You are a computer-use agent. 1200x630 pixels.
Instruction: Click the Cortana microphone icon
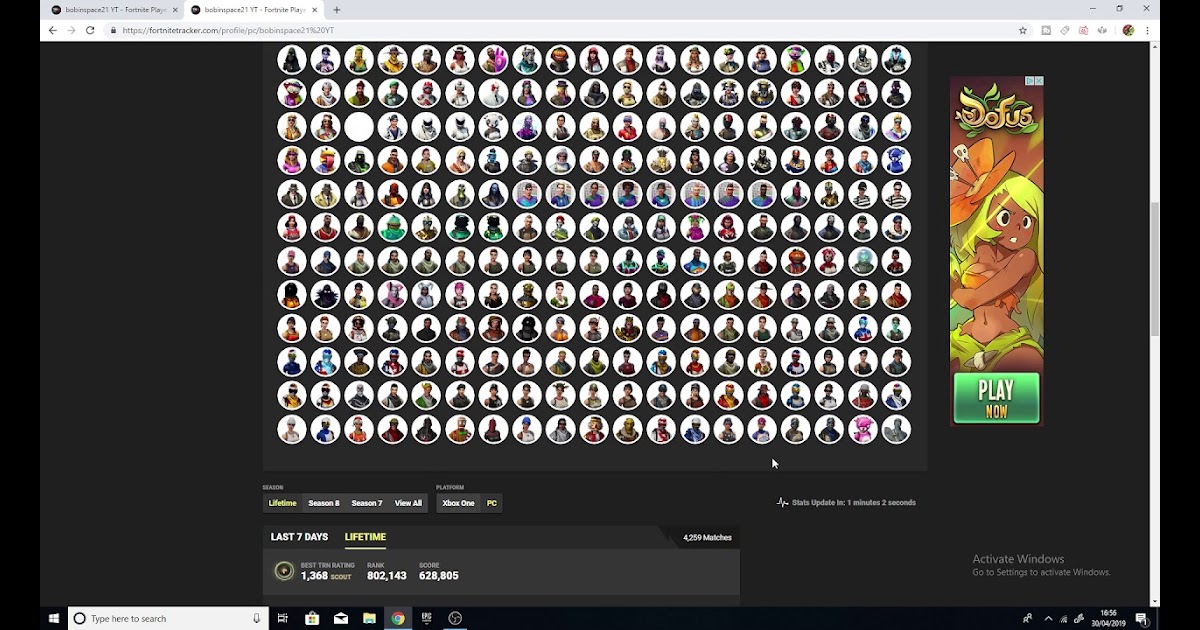pyautogui.click(x=256, y=619)
